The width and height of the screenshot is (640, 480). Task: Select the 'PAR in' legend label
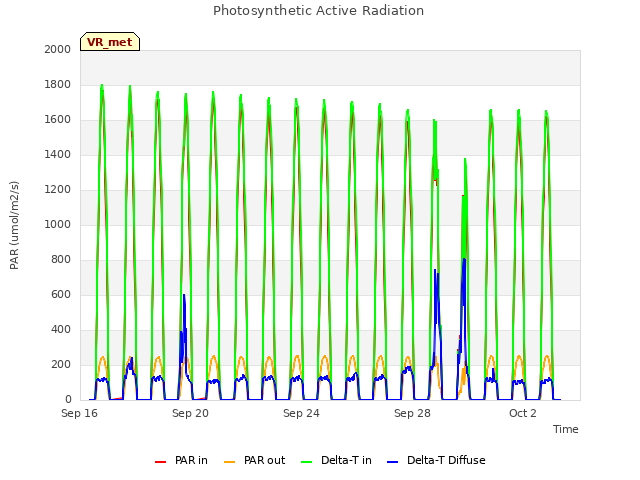pos(191,460)
